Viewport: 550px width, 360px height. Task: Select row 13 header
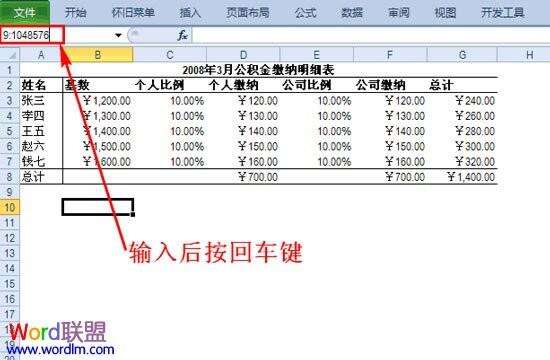click(10, 253)
